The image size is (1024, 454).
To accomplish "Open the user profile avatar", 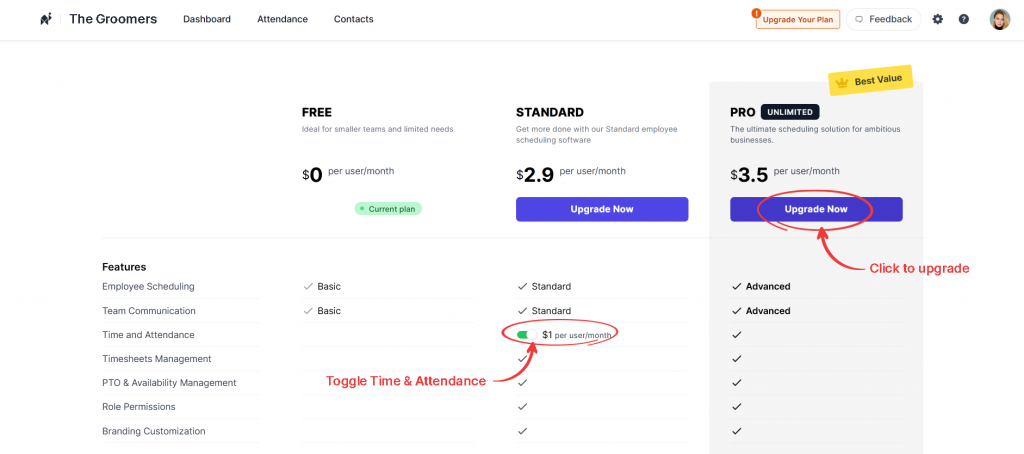I will [x=1000, y=20].
